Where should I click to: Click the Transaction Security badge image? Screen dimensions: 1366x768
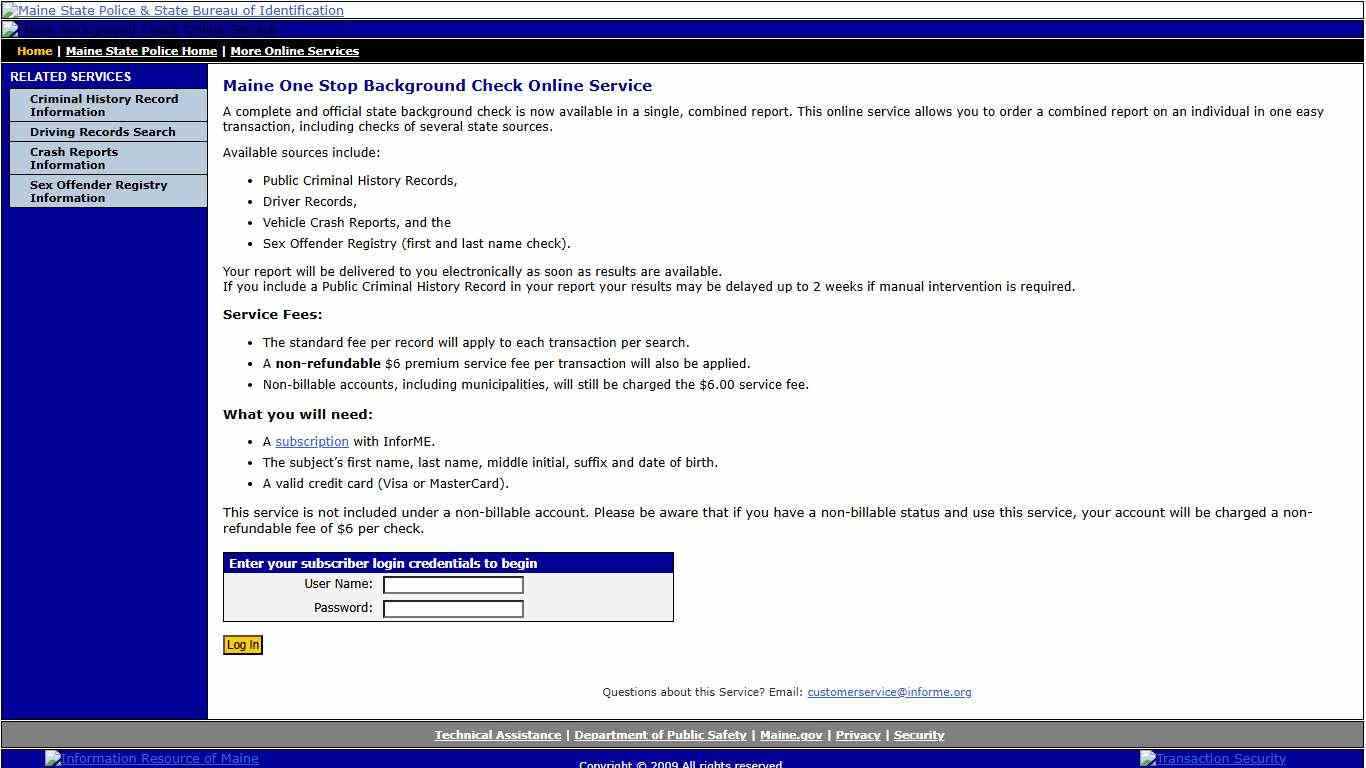coord(1213,759)
